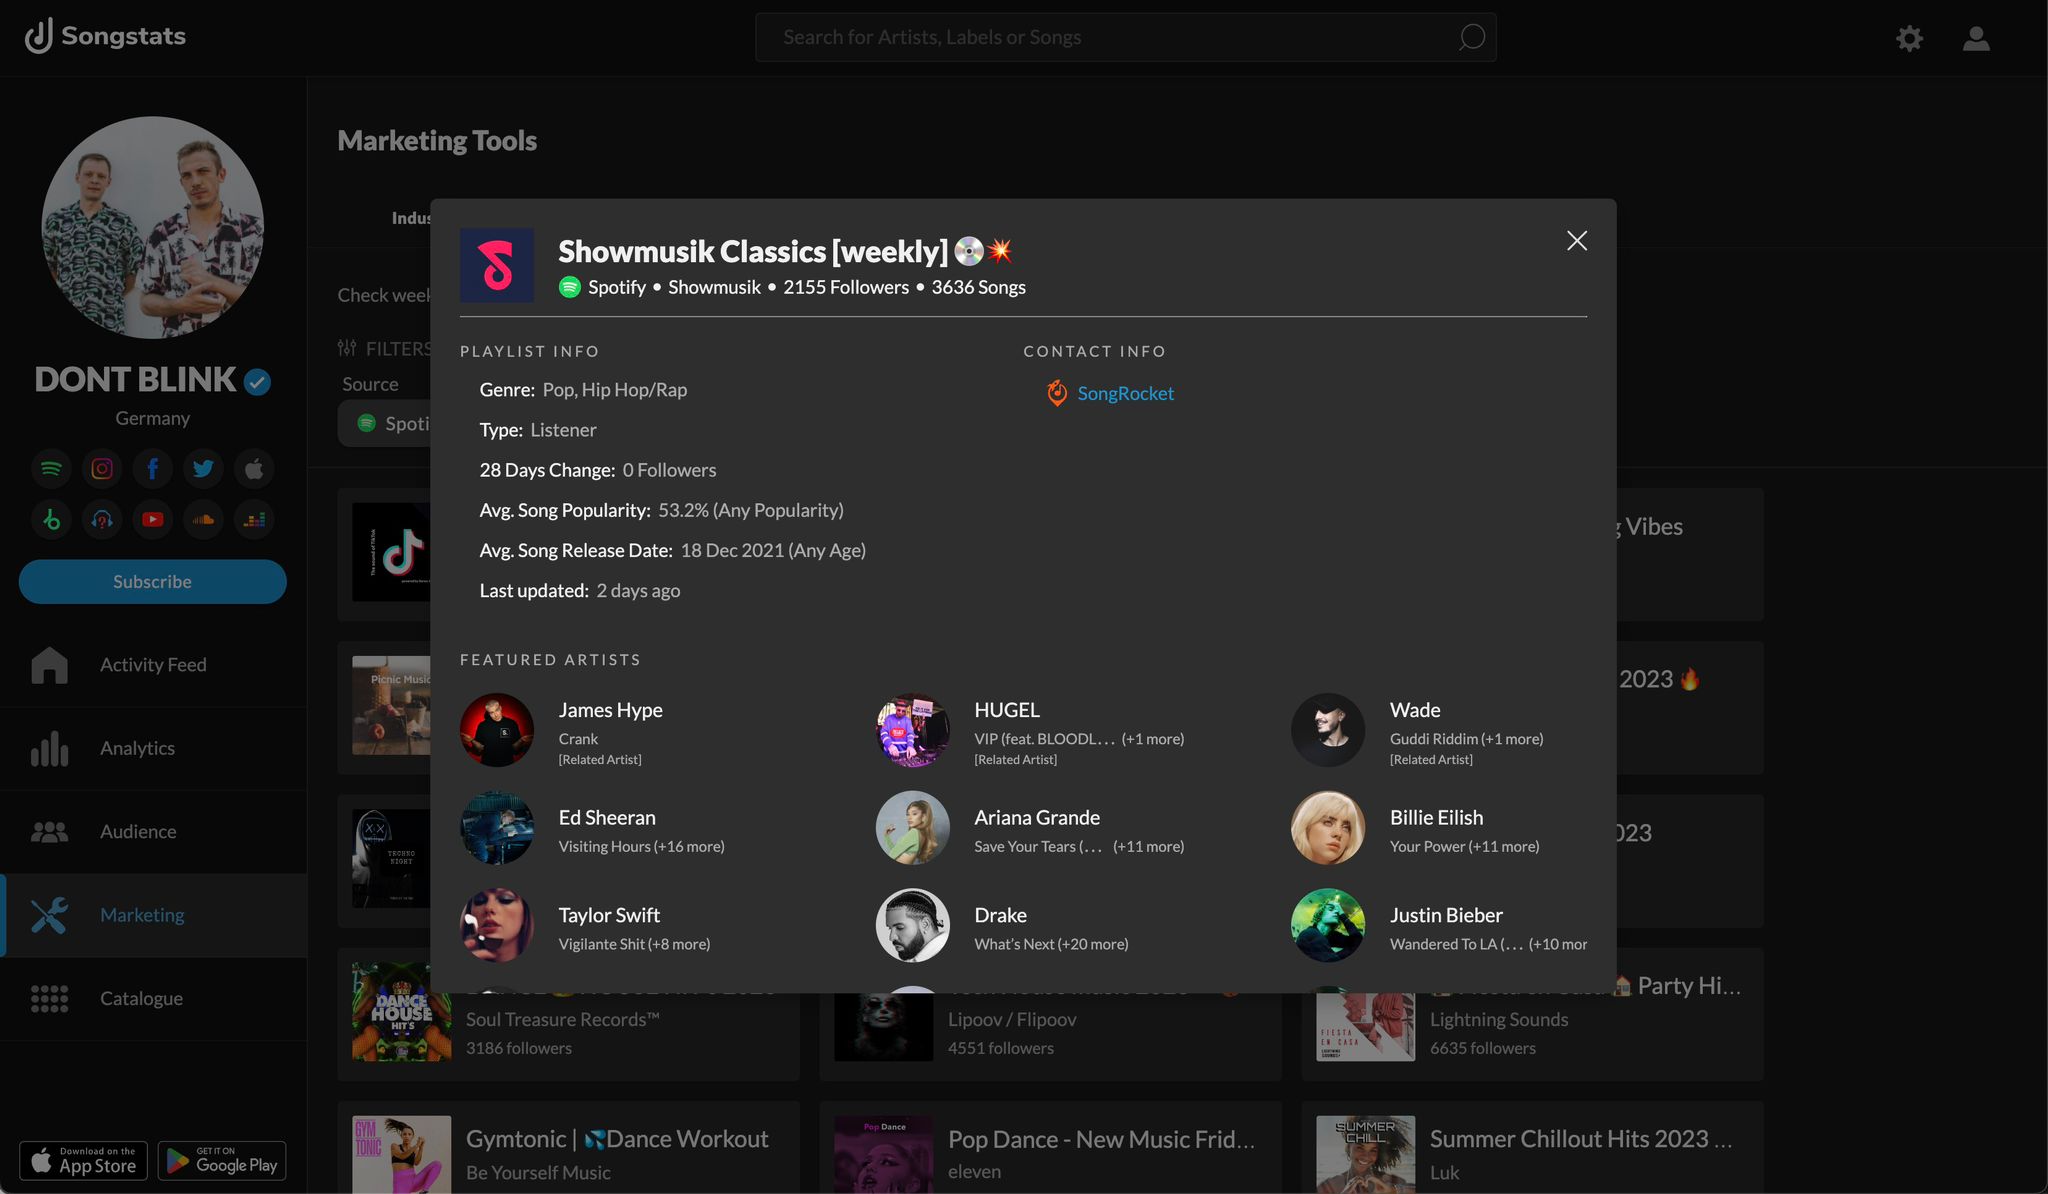This screenshot has height=1194, width=2048.
Task: Click the Catalogue grid icon
Action: (x=49, y=998)
